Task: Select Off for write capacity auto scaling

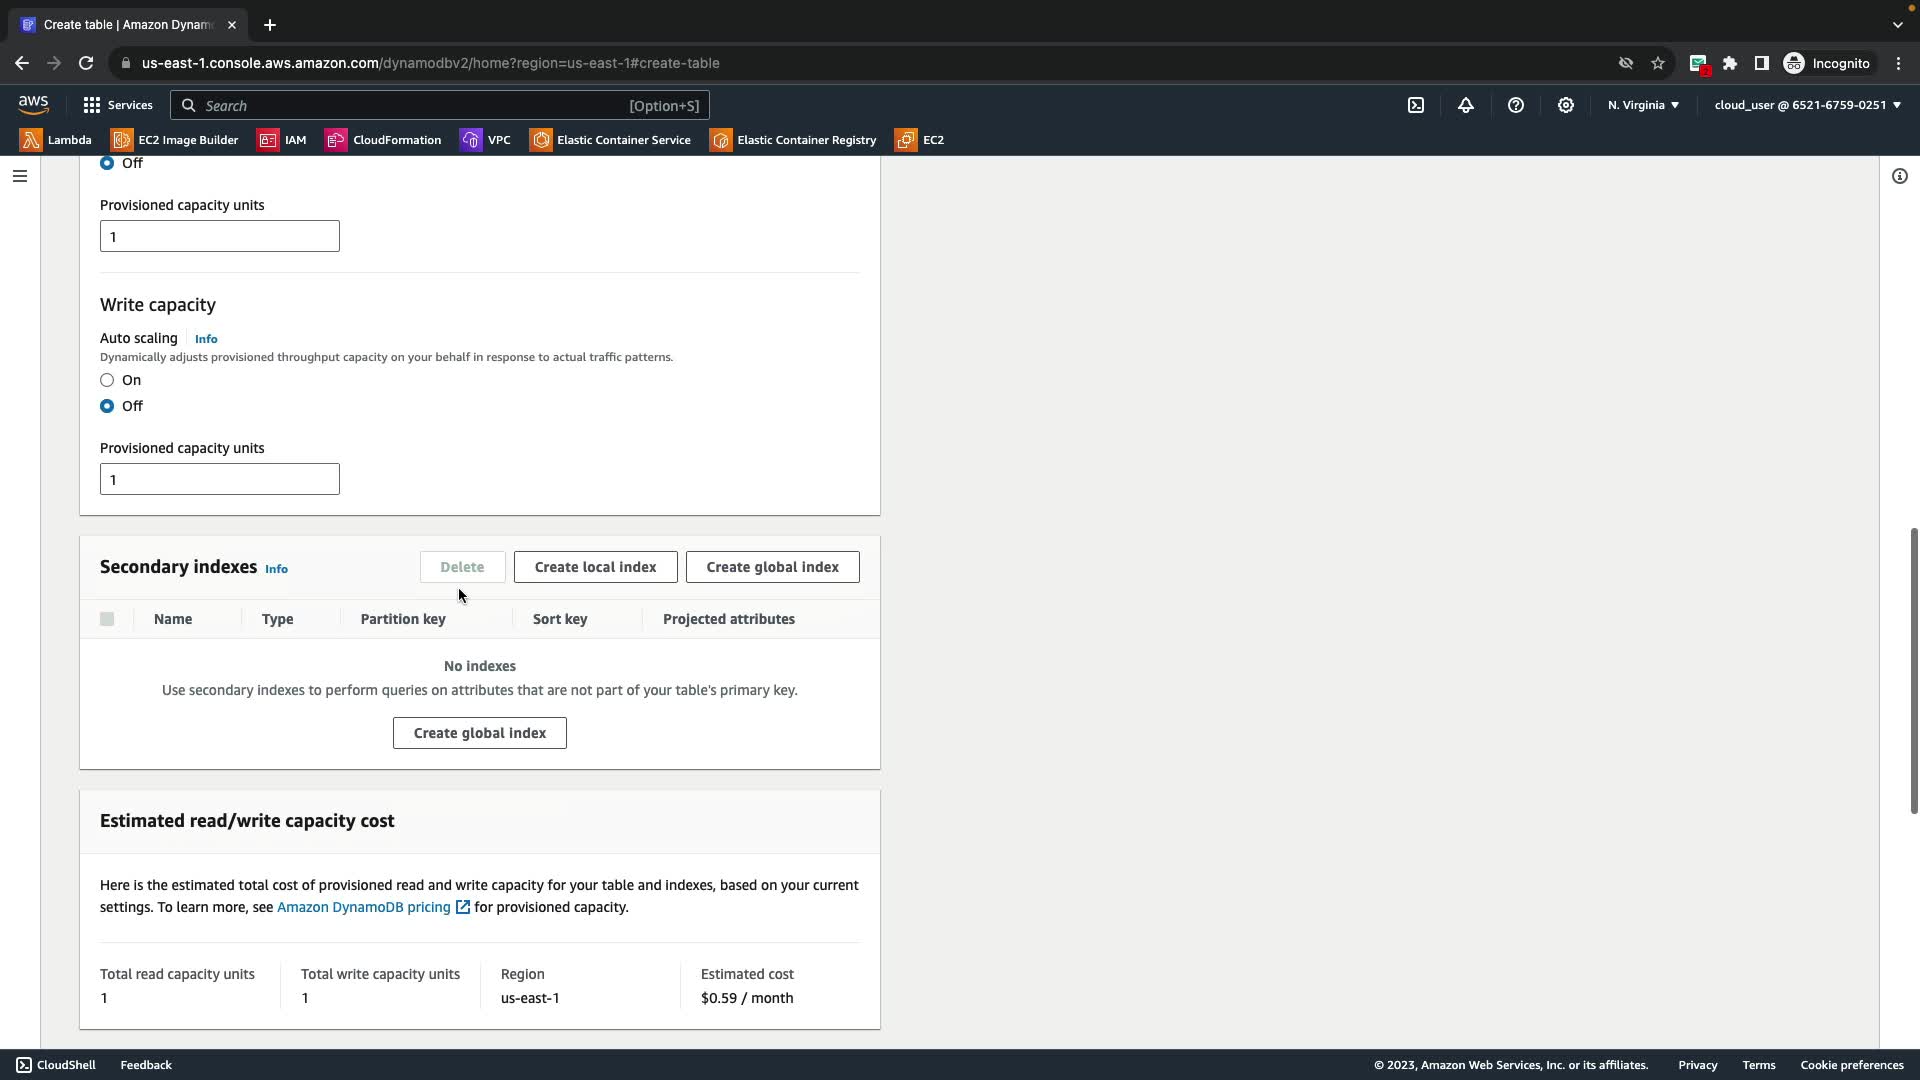Action: tap(107, 406)
